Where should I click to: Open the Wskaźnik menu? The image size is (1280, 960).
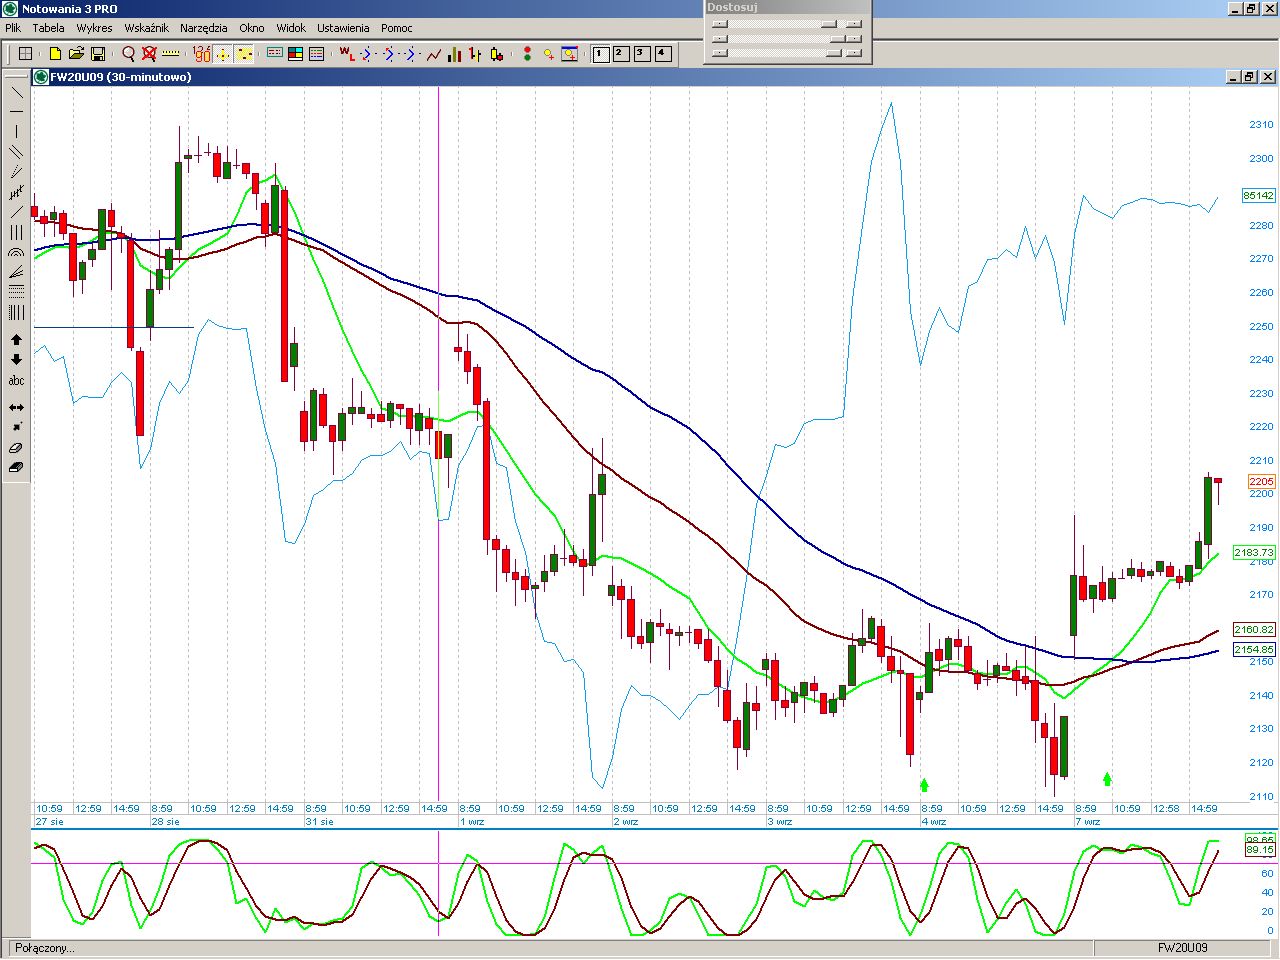(146, 28)
